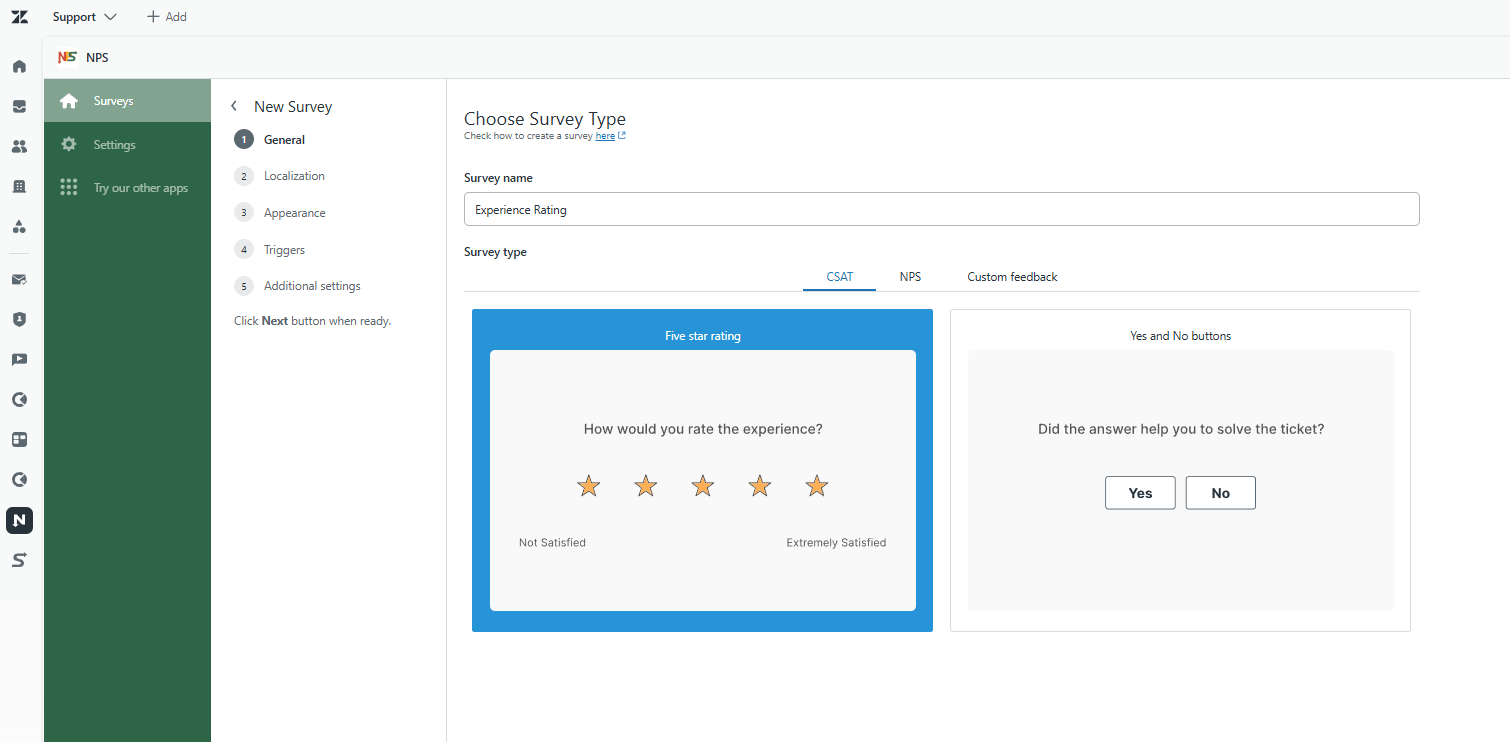Select the fifth star in rating preview
Image resolution: width=1510 pixels, height=742 pixels.
pyautogui.click(x=817, y=486)
